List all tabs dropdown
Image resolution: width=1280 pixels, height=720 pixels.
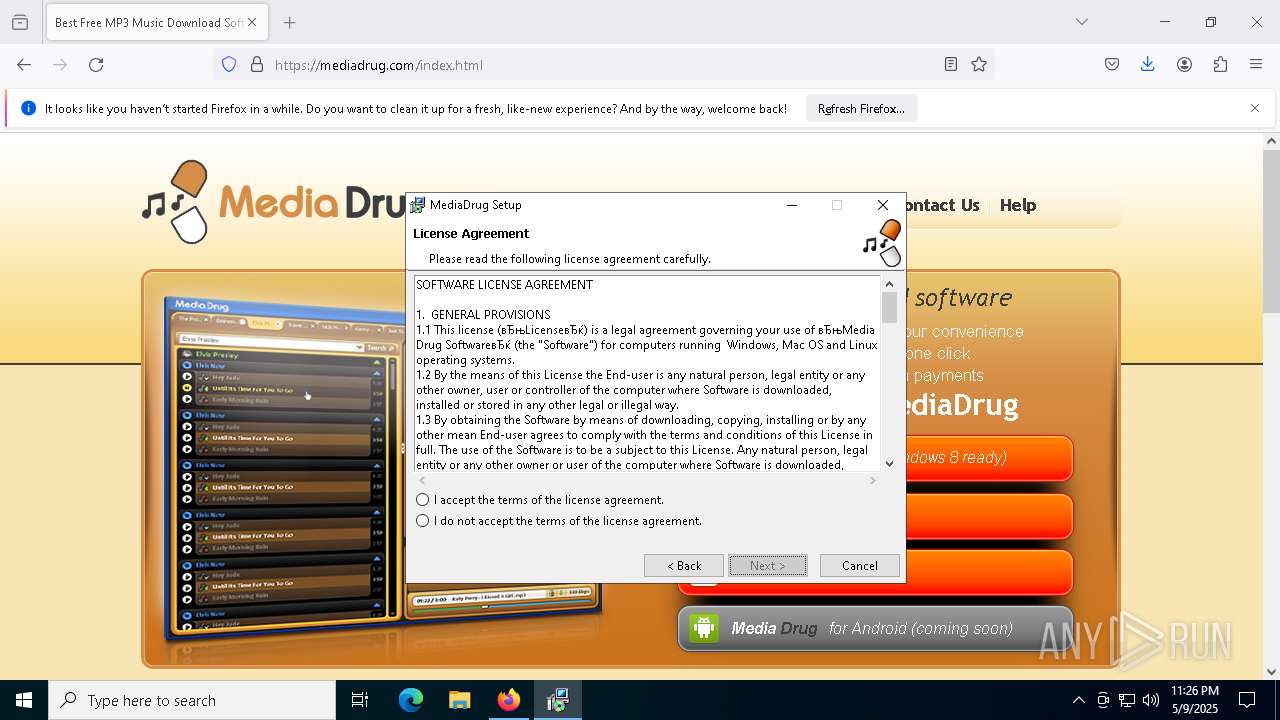[1081, 22]
